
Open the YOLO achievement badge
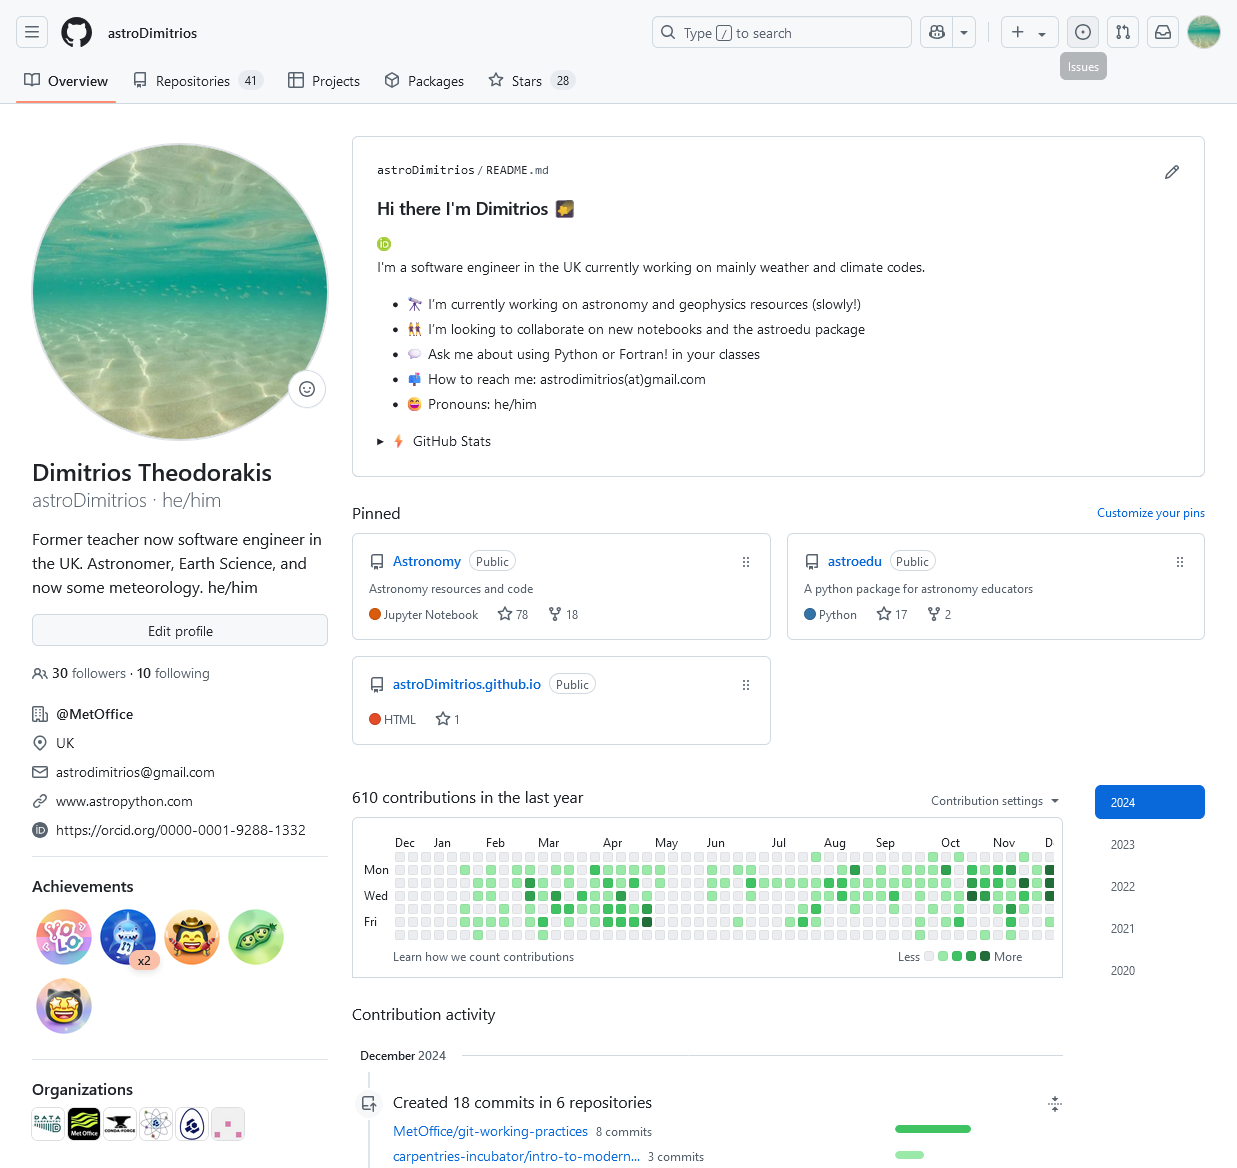click(x=64, y=937)
